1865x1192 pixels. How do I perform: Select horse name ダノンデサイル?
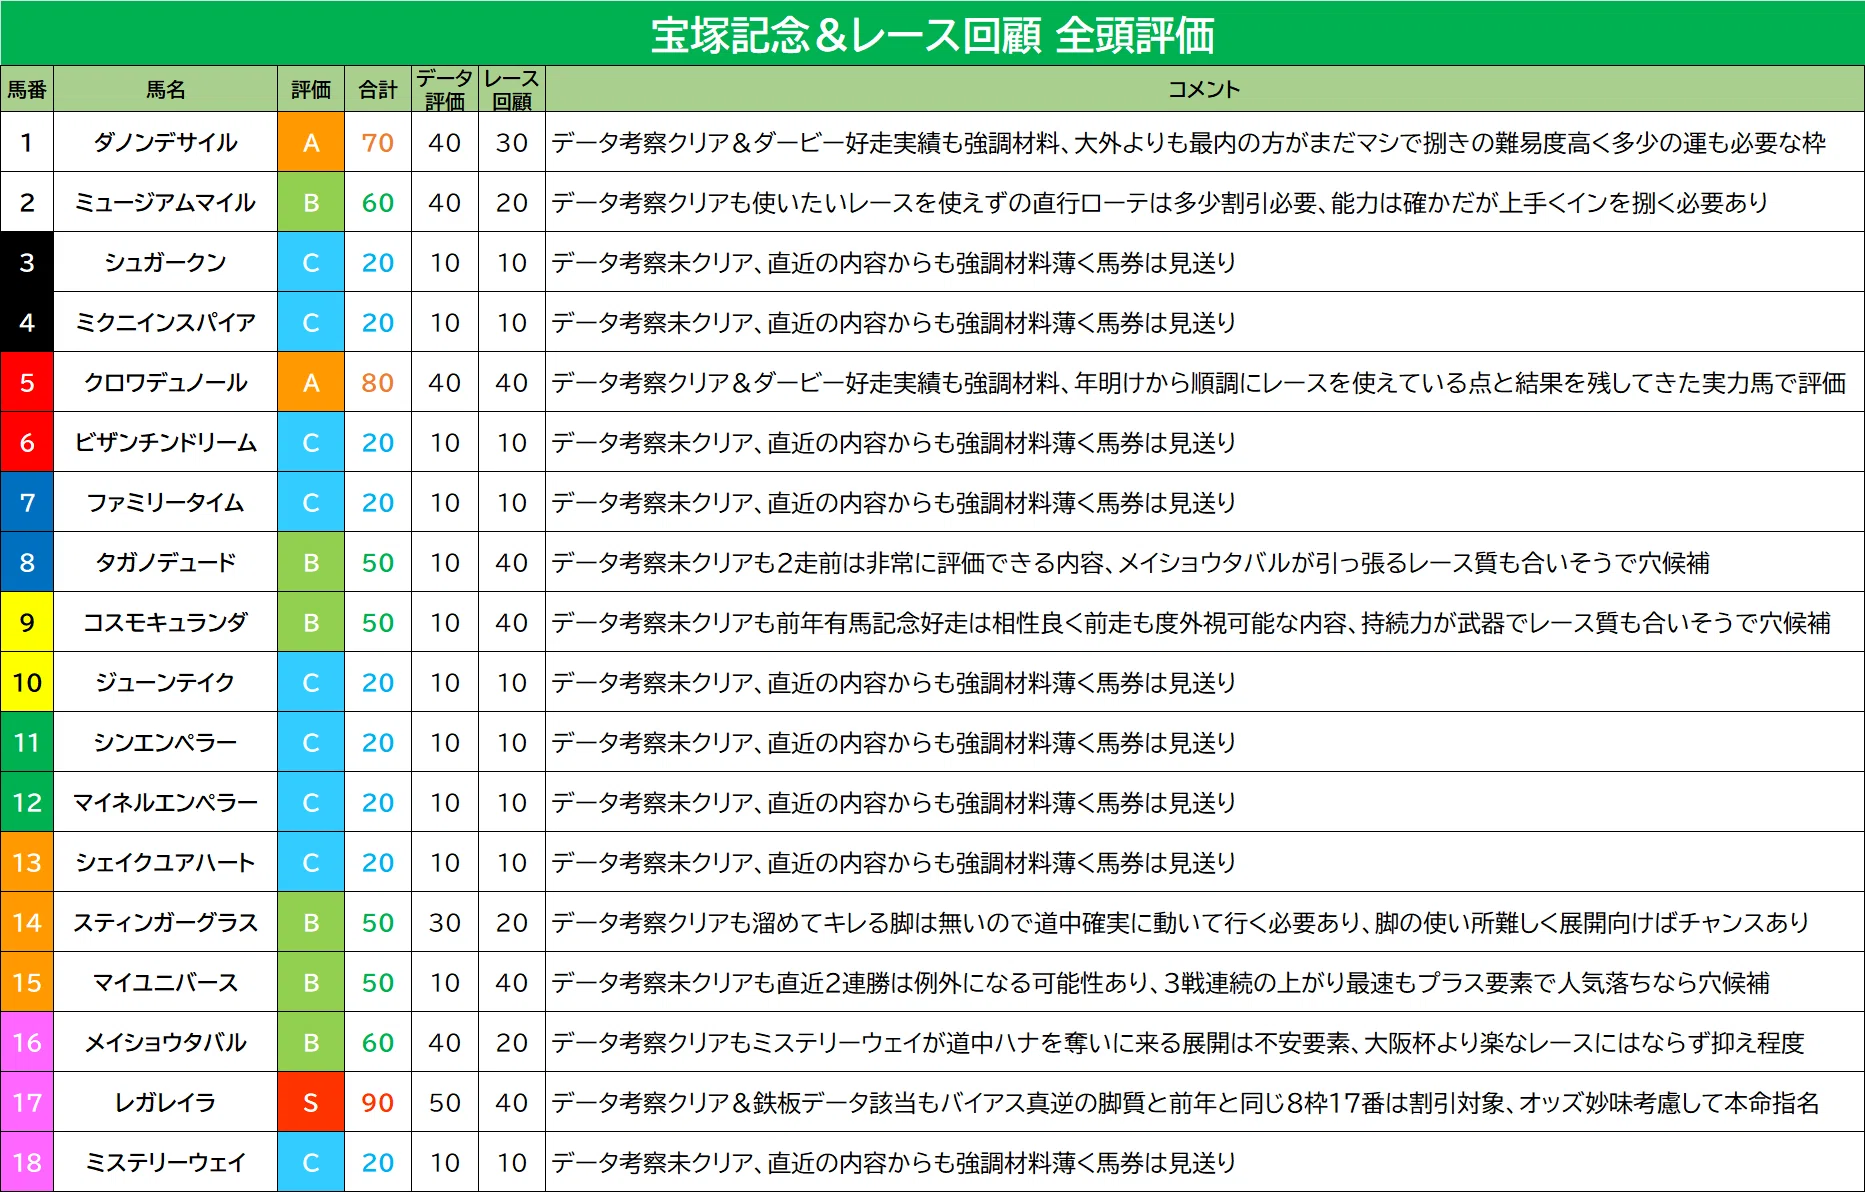pos(165,142)
